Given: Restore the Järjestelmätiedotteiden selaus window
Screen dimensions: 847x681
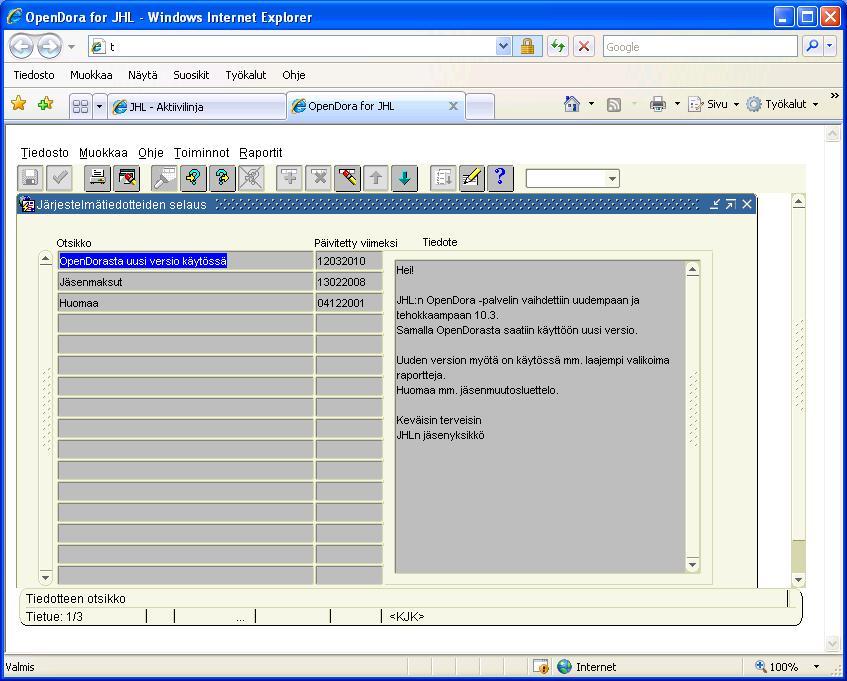Looking at the screenshot, I should pos(730,204).
